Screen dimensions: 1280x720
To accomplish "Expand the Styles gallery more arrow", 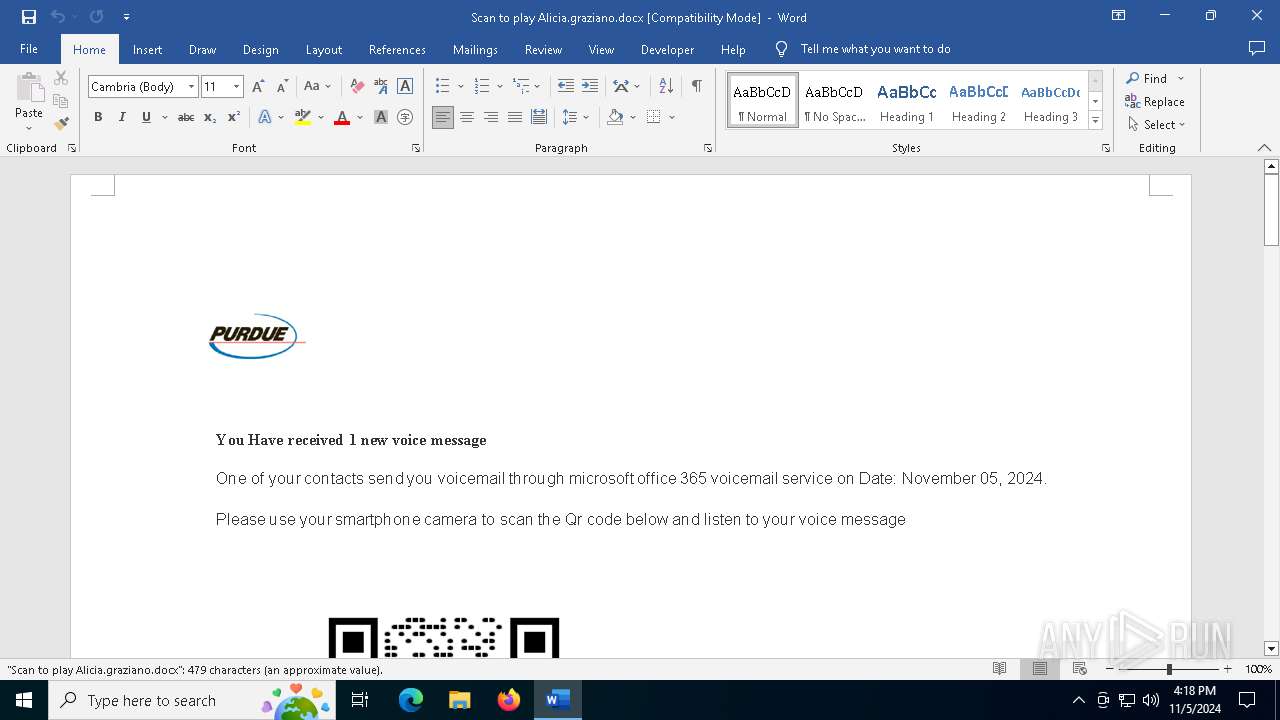I will click(1095, 121).
